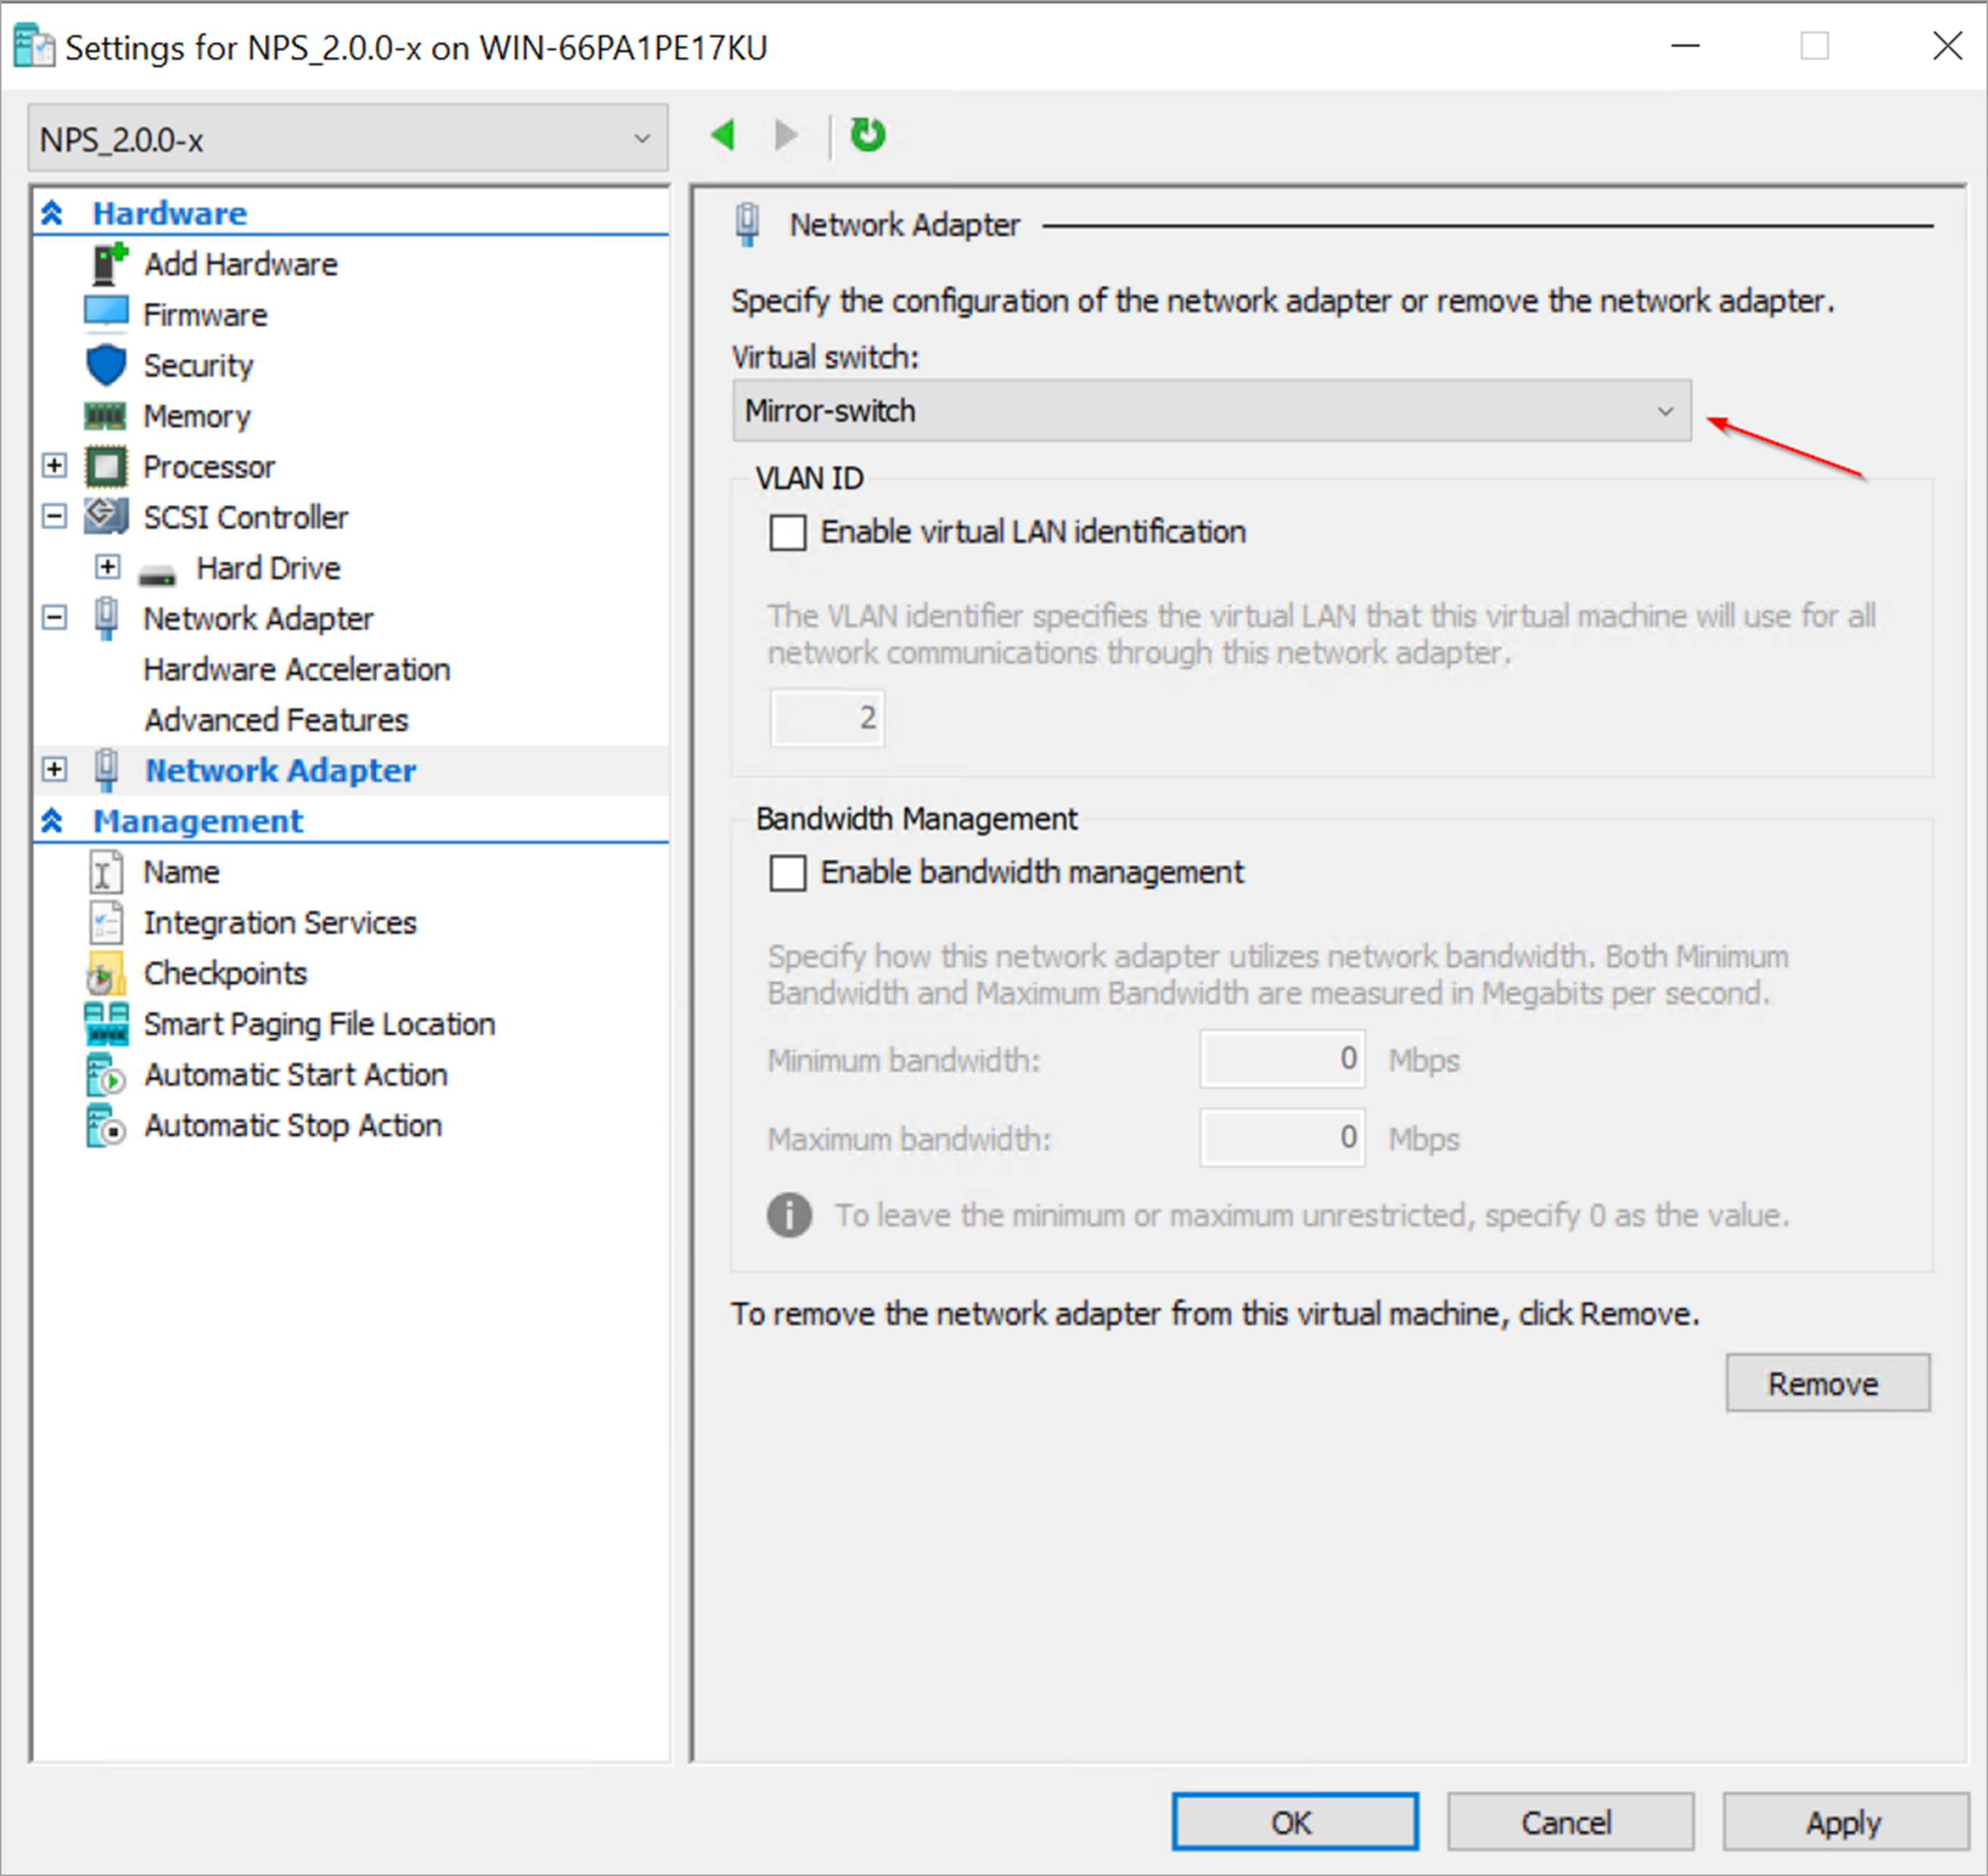
Task: Click the Remove button
Action: click(1827, 1383)
